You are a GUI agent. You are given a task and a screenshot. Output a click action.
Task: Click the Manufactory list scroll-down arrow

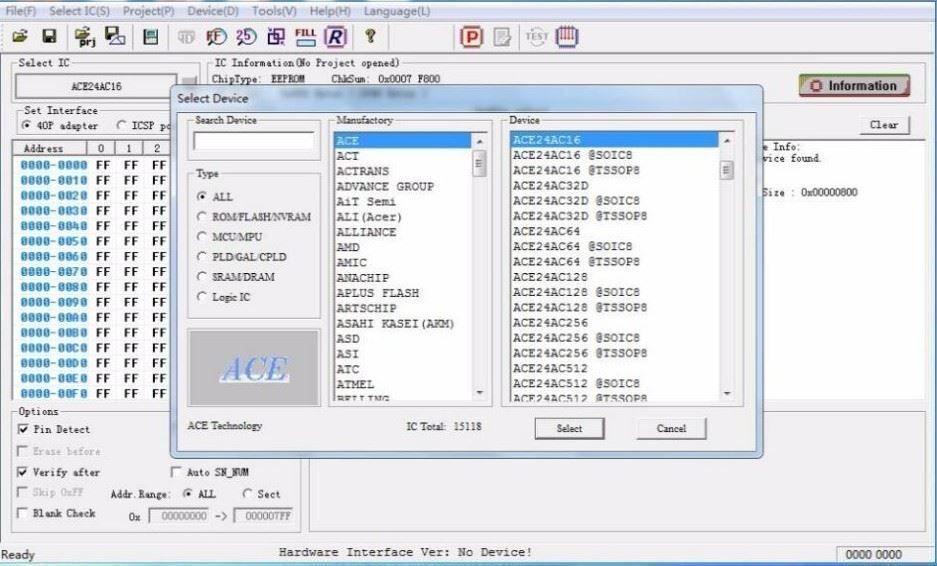point(479,393)
